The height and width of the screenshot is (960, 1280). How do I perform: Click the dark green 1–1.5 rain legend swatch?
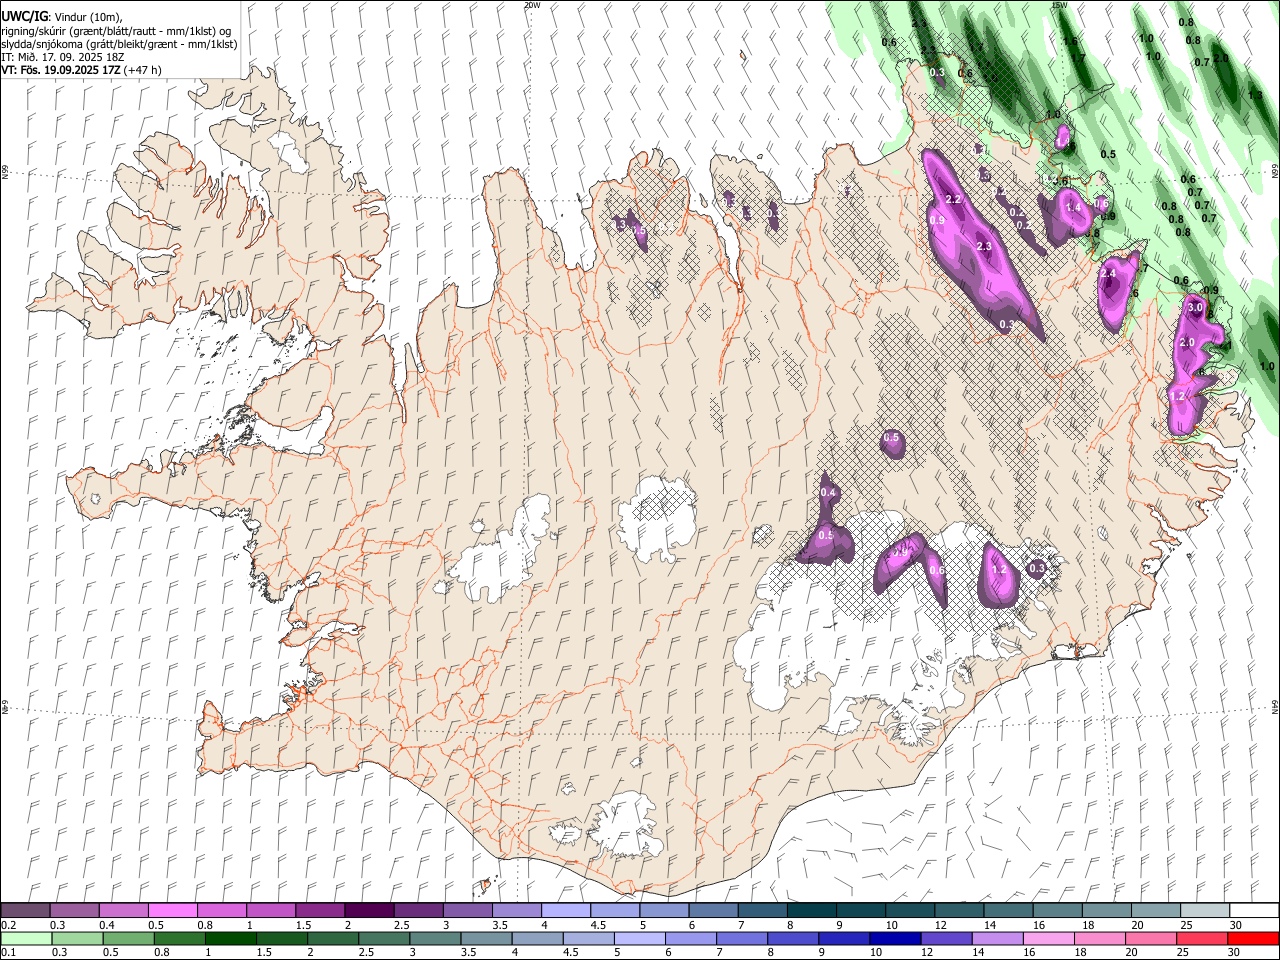point(232,939)
